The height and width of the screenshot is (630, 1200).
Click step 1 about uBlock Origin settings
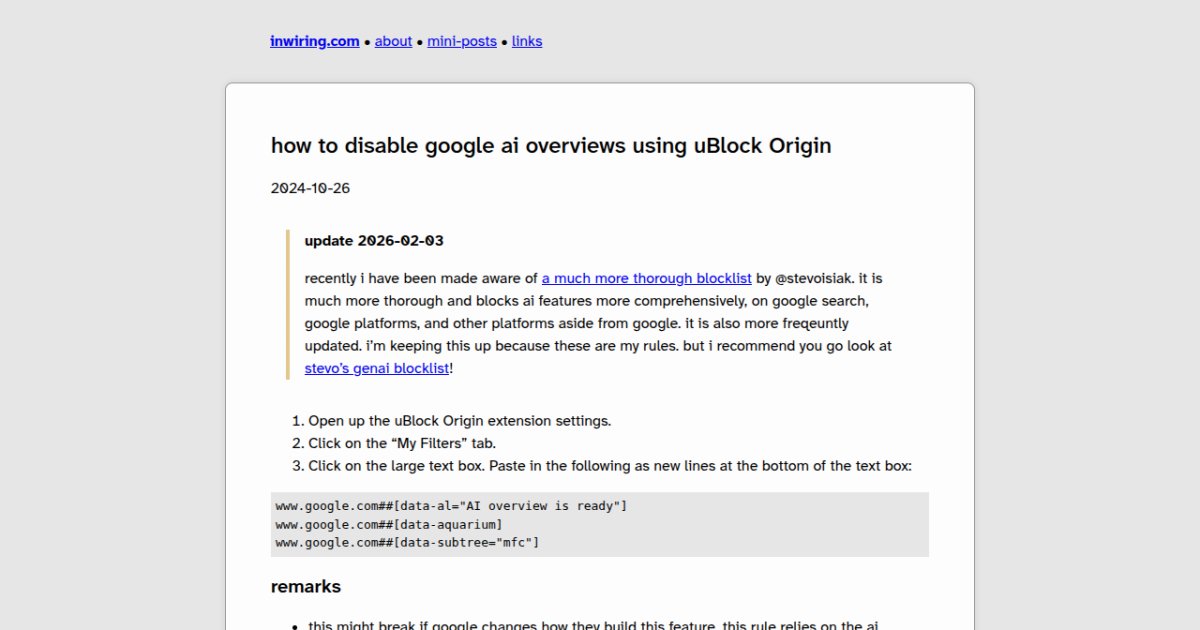[460, 421]
